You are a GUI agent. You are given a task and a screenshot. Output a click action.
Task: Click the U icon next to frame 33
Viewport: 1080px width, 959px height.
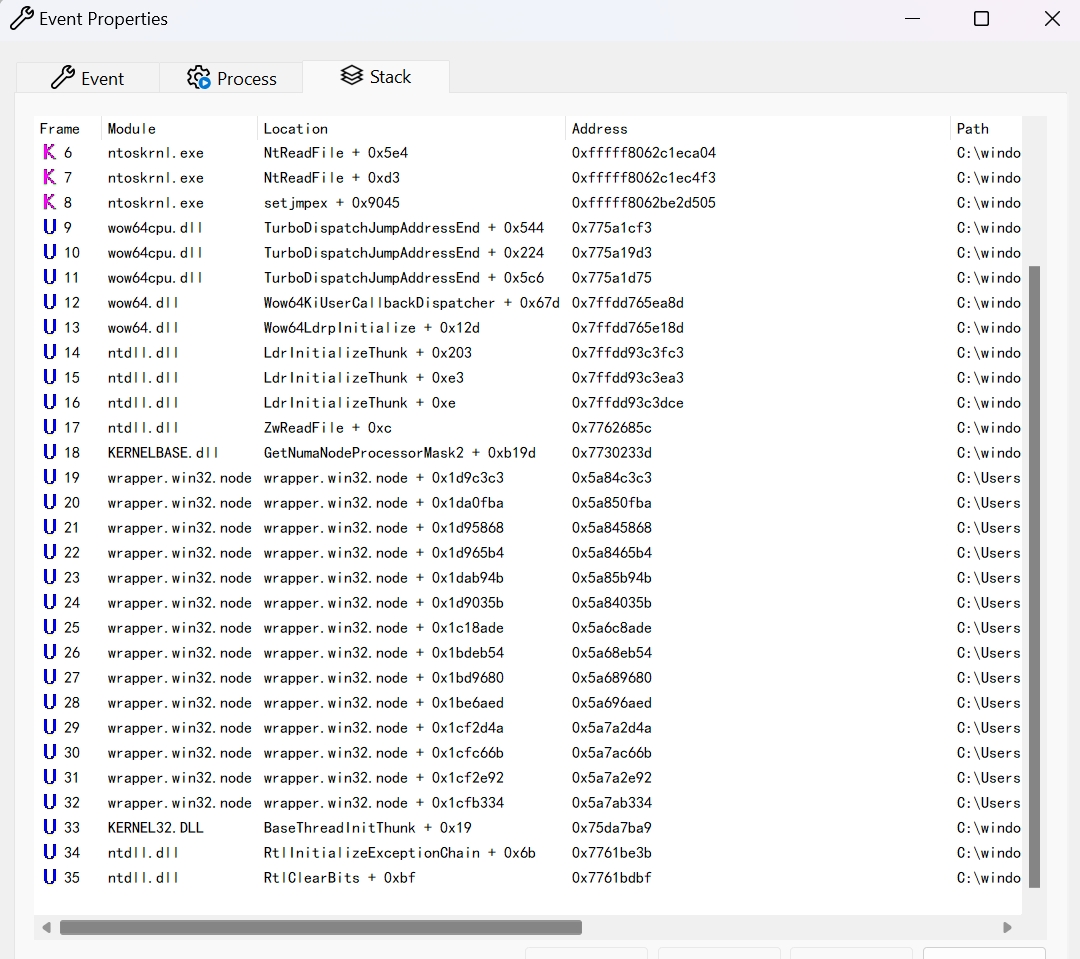49,828
